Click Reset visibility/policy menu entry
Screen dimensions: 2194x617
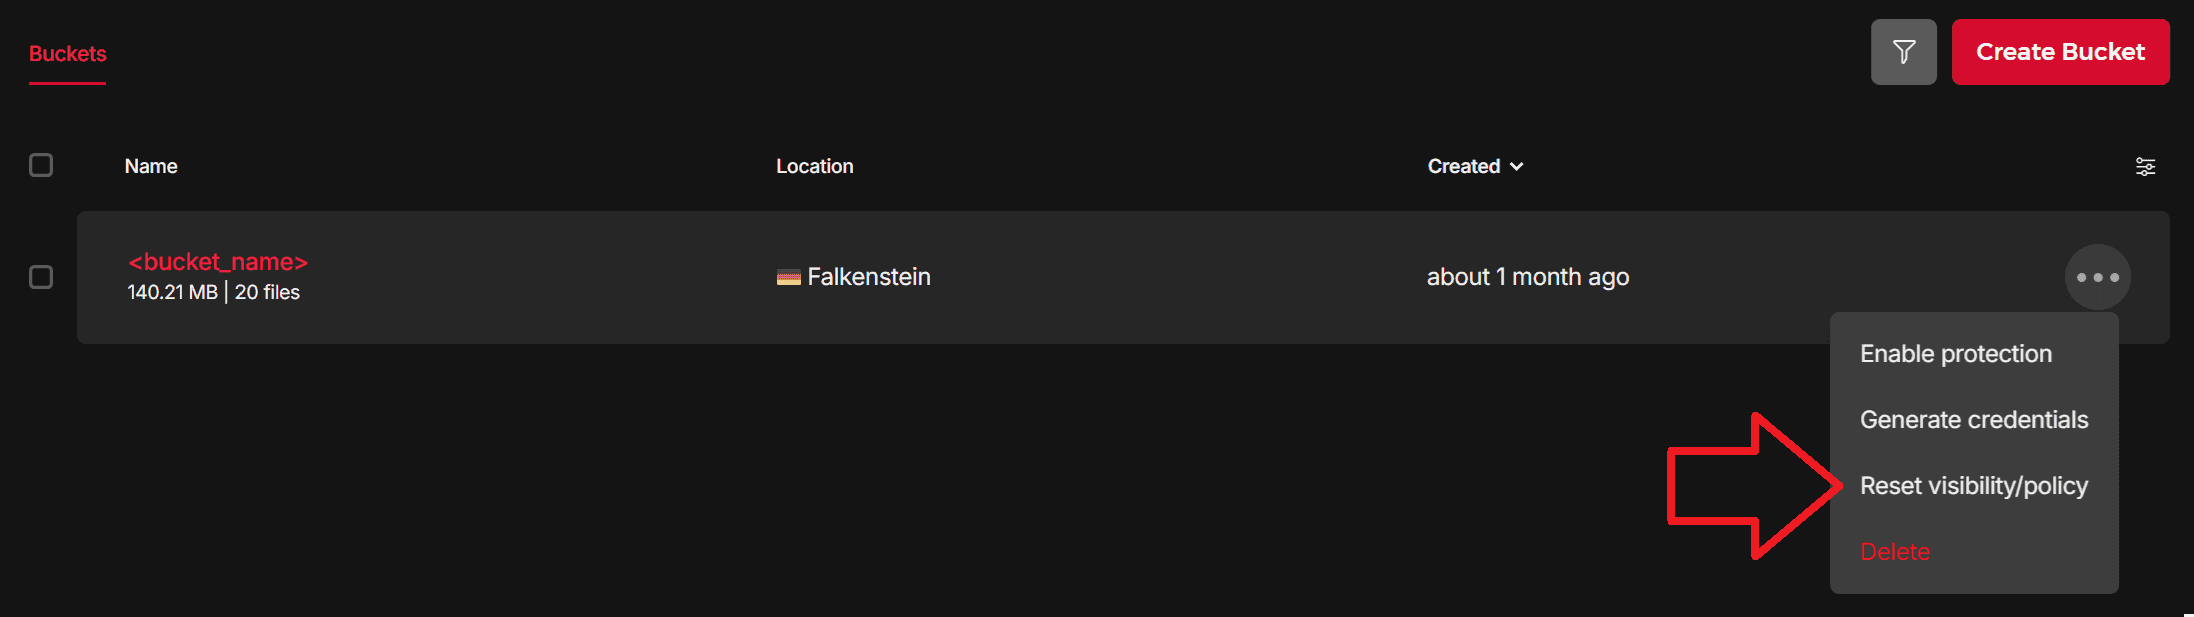point(1973,486)
